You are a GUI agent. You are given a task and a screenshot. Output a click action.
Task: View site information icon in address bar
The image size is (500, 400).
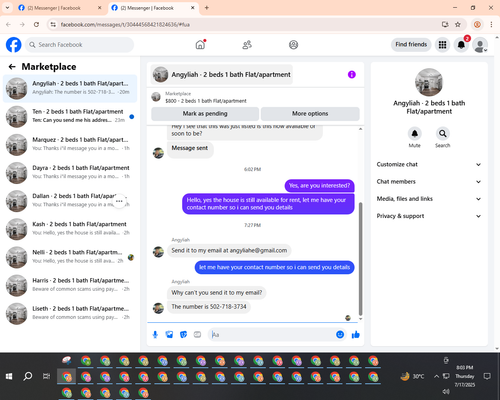click(x=53, y=24)
